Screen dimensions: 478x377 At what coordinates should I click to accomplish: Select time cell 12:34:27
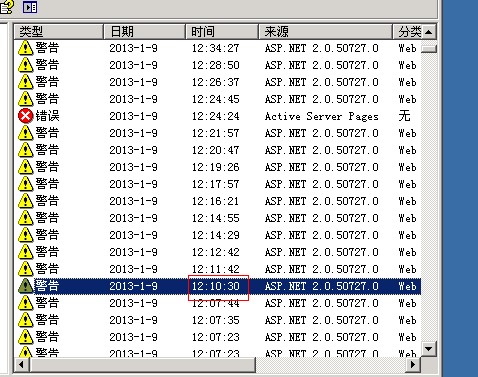point(216,48)
